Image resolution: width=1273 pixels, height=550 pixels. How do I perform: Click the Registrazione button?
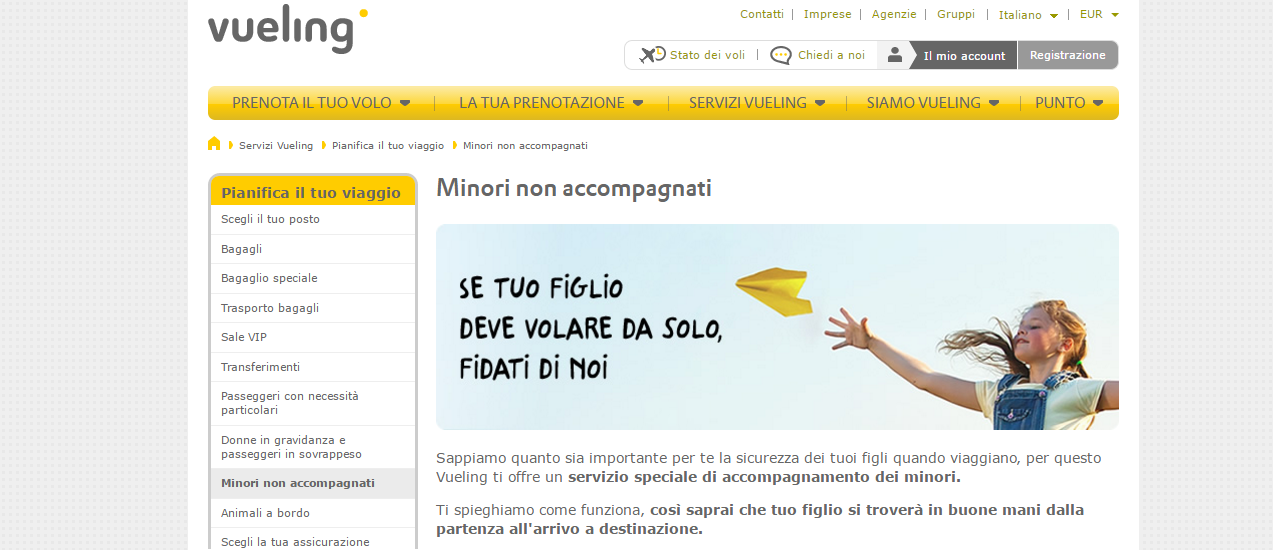pos(1068,55)
